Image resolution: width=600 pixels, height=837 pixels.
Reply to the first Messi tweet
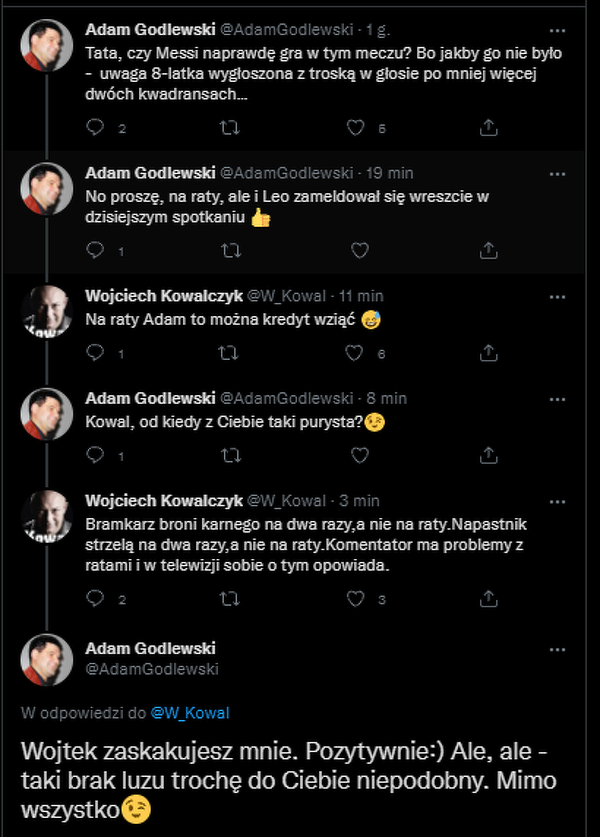coord(96,128)
